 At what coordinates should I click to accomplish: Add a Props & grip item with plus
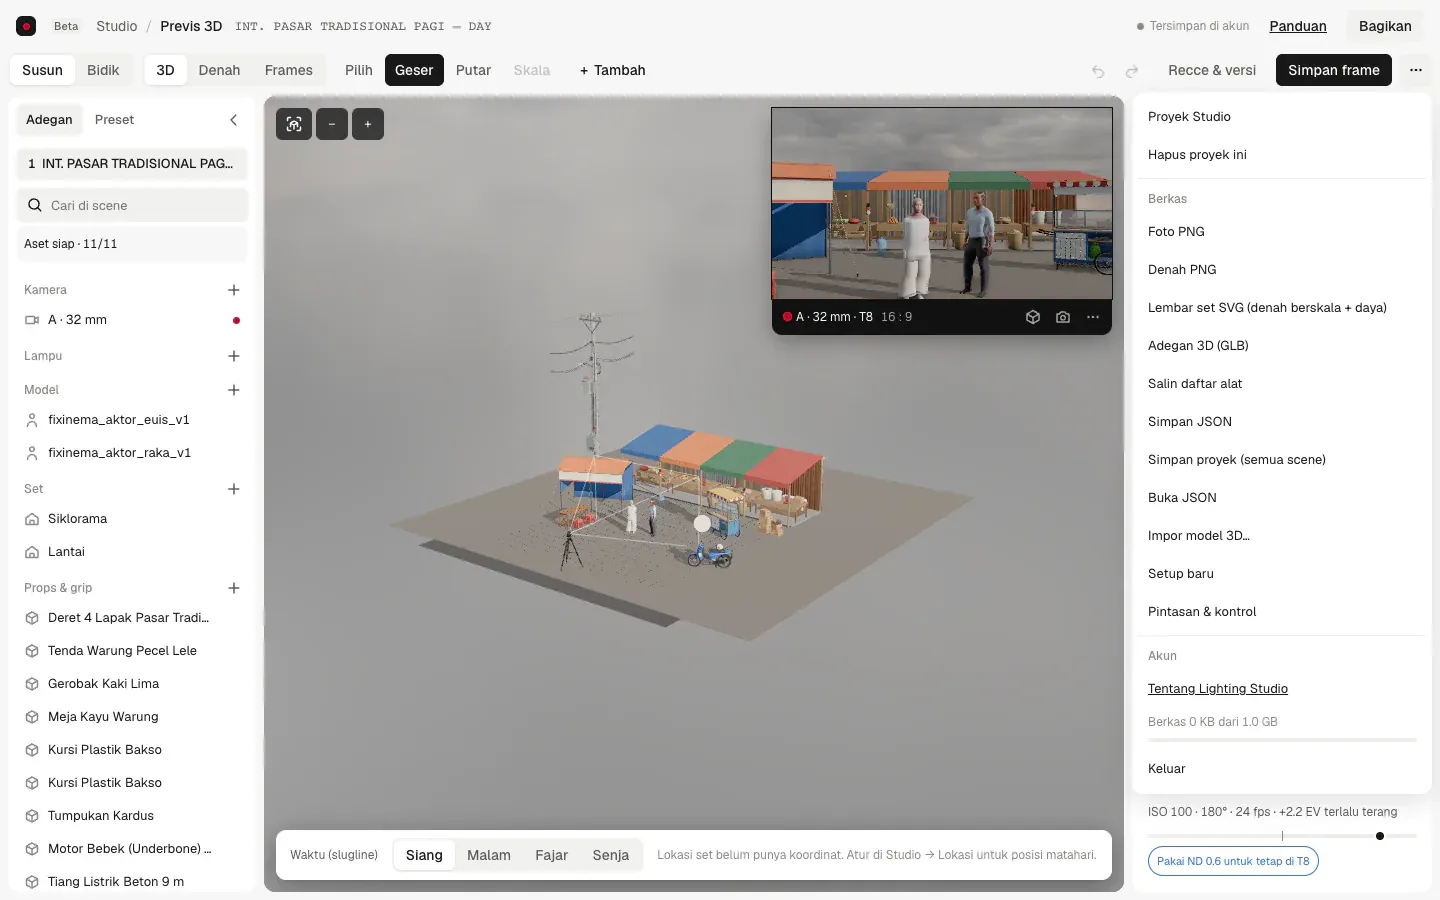pyautogui.click(x=234, y=588)
